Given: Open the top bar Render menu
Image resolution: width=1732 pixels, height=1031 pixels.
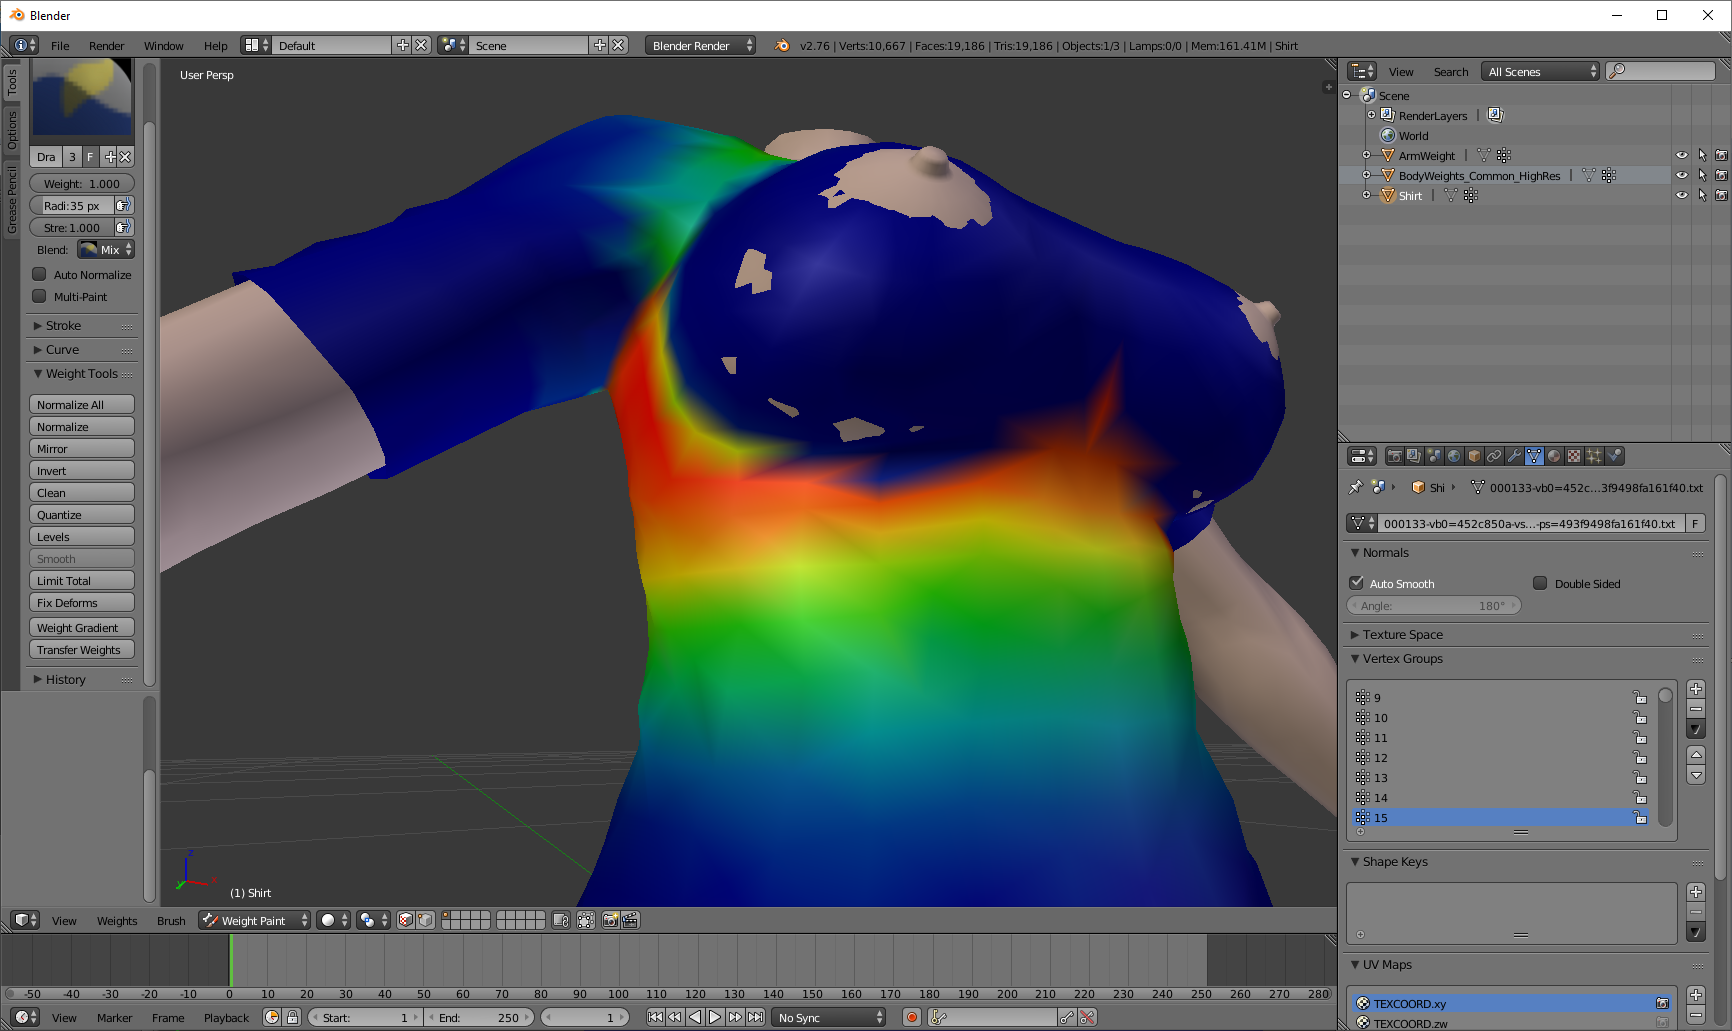Looking at the screenshot, I should [x=106, y=46].
